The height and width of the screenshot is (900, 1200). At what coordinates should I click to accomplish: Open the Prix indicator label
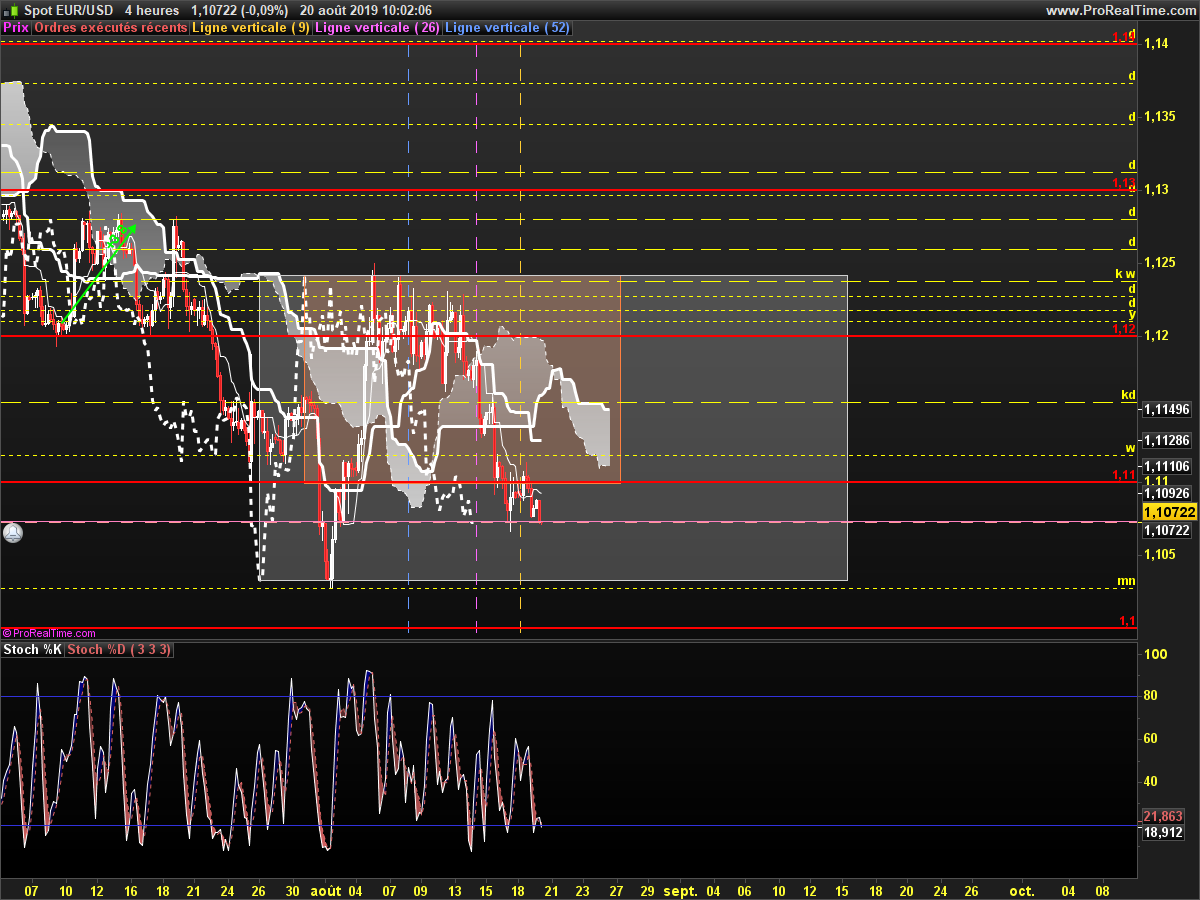(16, 28)
